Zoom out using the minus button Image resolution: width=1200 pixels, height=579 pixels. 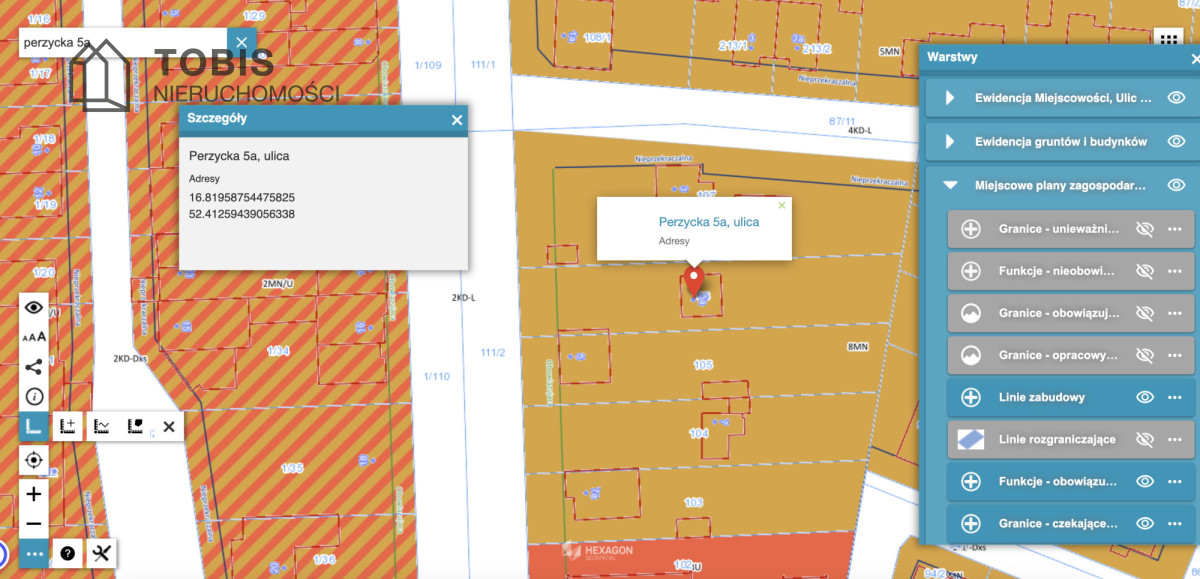tap(34, 524)
